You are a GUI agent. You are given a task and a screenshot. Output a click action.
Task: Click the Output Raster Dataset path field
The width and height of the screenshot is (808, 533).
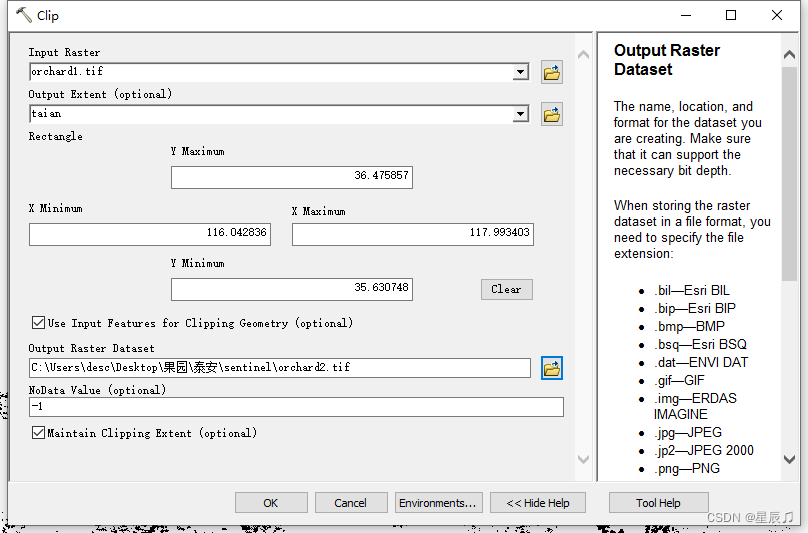pyautogui.click(x=280, y=368)
